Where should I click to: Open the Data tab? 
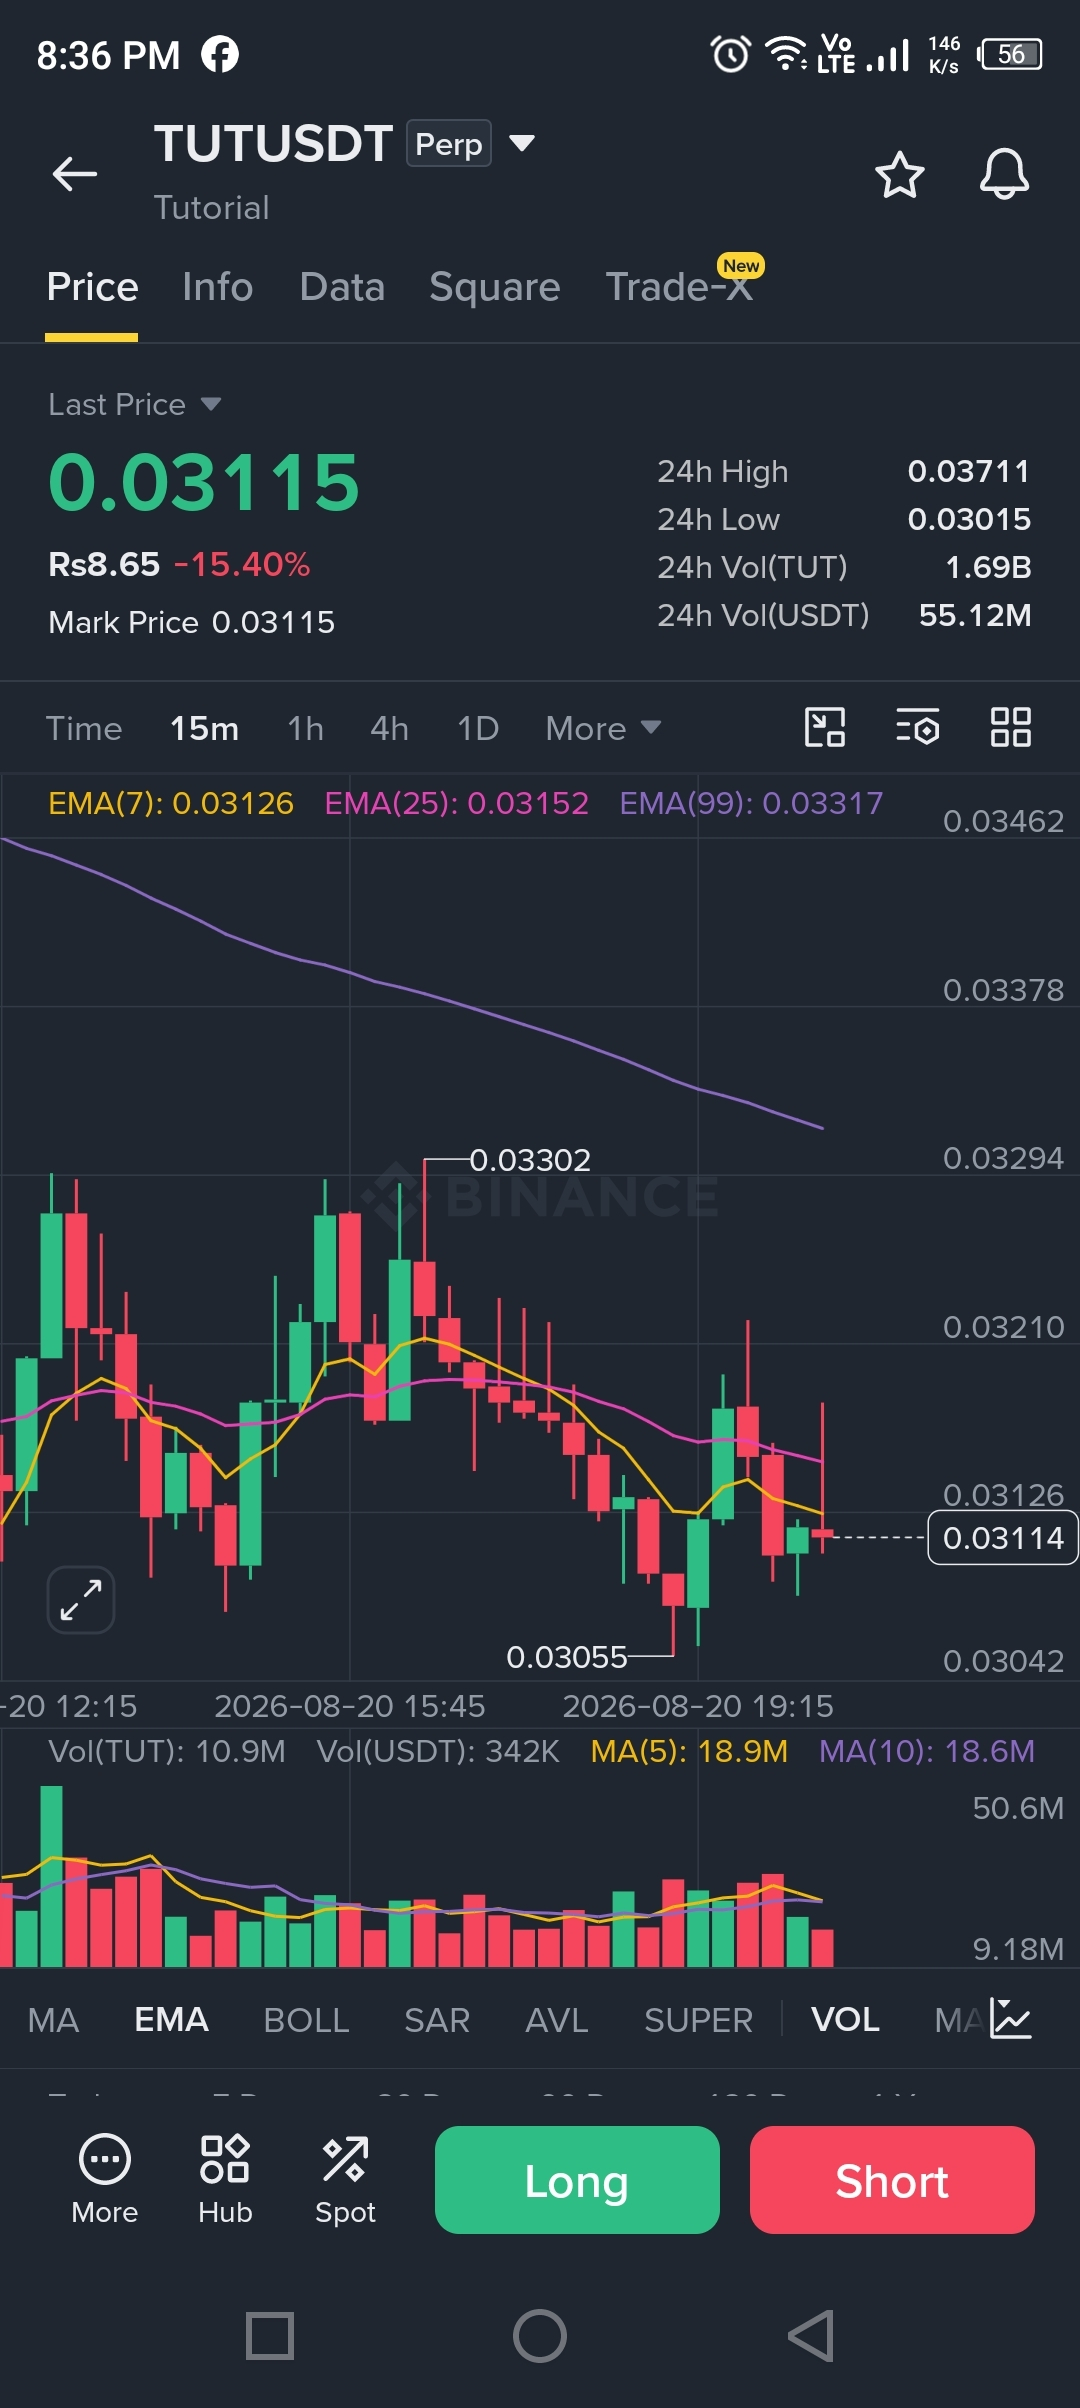(342, 288)
